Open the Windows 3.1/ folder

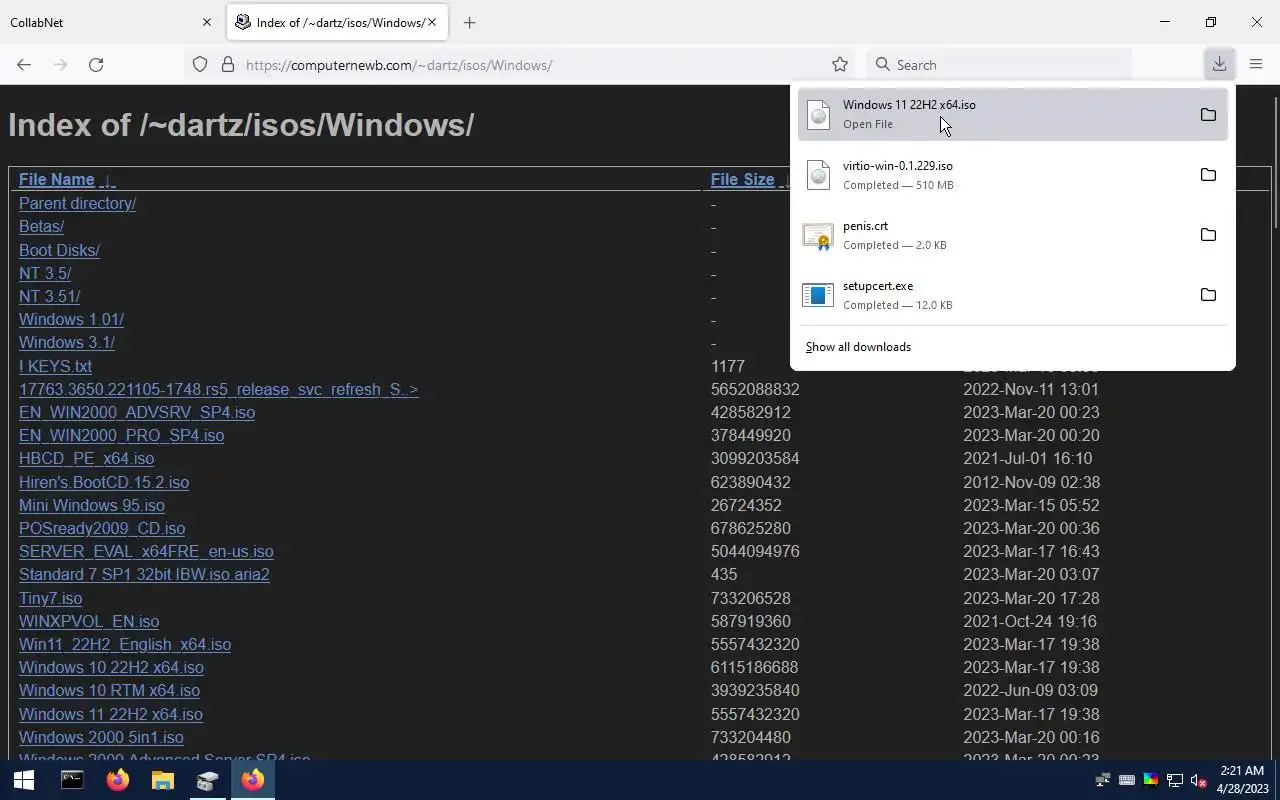point(66,342)
